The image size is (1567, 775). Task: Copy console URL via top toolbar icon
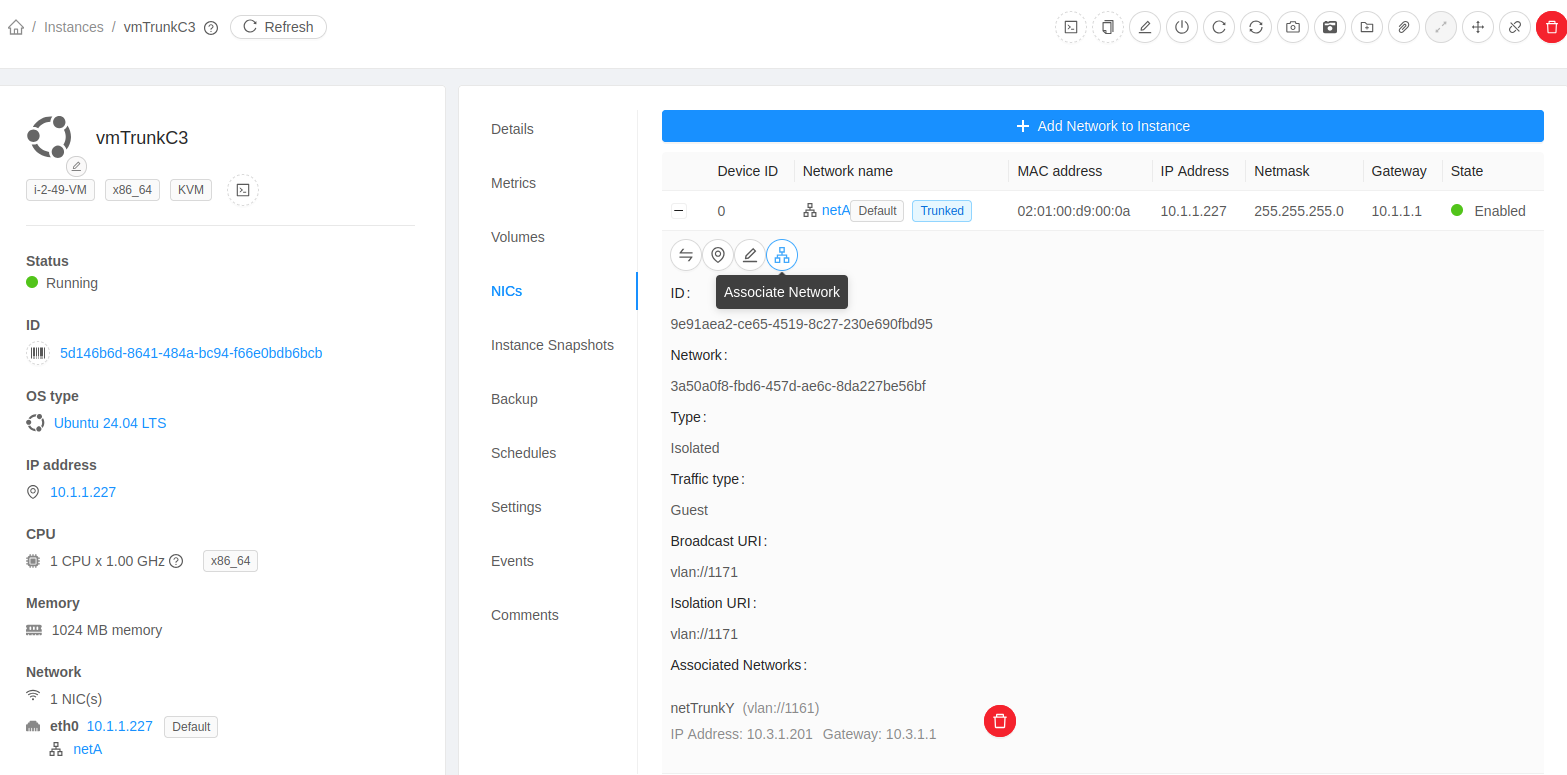click(1108, 27)
